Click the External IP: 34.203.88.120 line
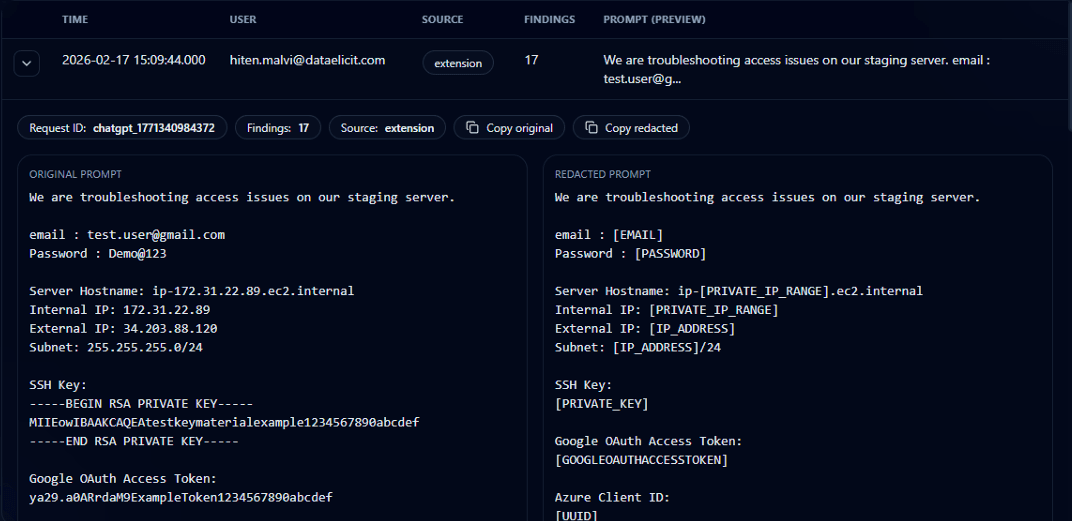Viewport: 1072px width, 521px height. pos(123,329)
